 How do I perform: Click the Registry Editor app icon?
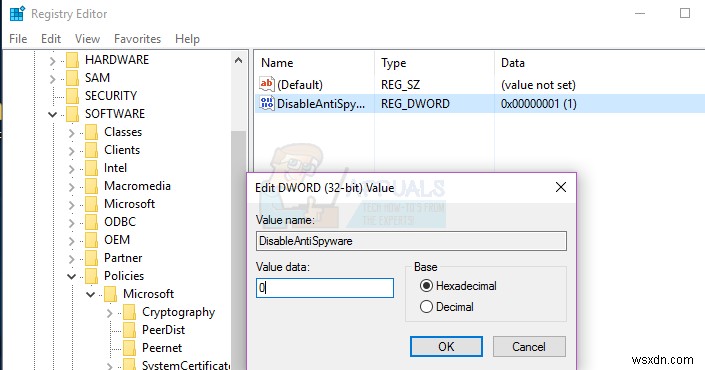(x=17, y=14)
